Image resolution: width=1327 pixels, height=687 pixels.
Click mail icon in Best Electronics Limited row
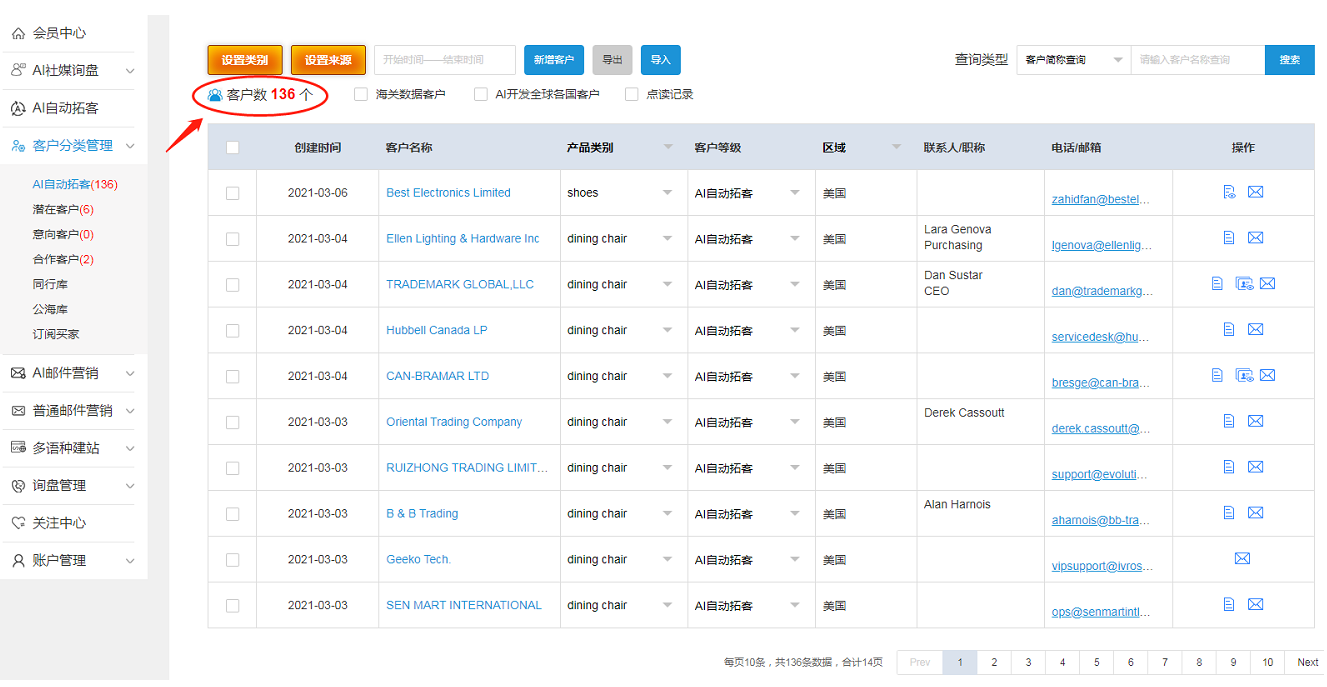click(x=1255, y=192)
